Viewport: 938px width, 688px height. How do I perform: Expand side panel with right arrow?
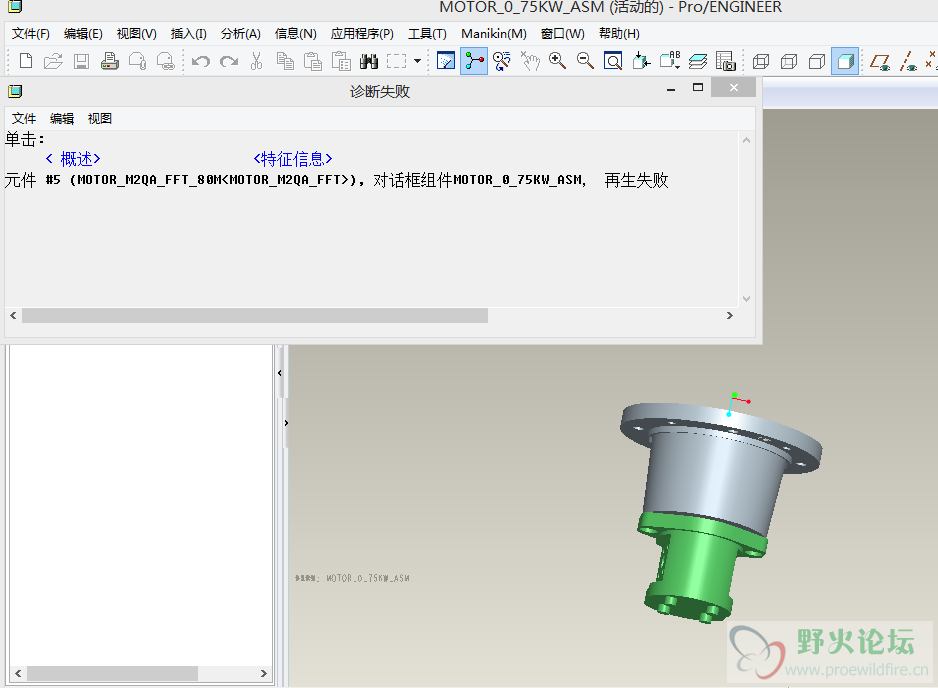coord(287,423)
